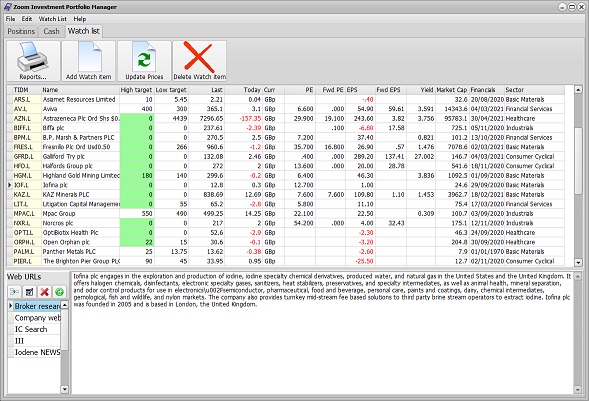Click the Add Watch item page icon
Screen dimensions: 589x401
pos(89,61)
